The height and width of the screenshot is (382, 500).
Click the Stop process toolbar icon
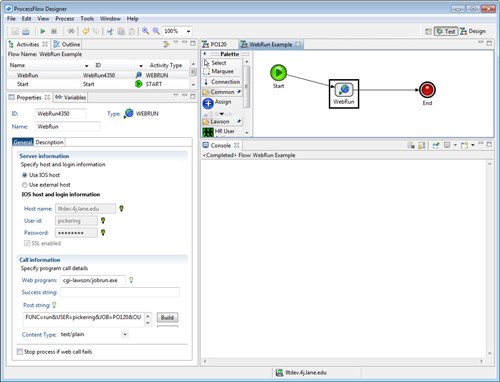pos(54,31)
